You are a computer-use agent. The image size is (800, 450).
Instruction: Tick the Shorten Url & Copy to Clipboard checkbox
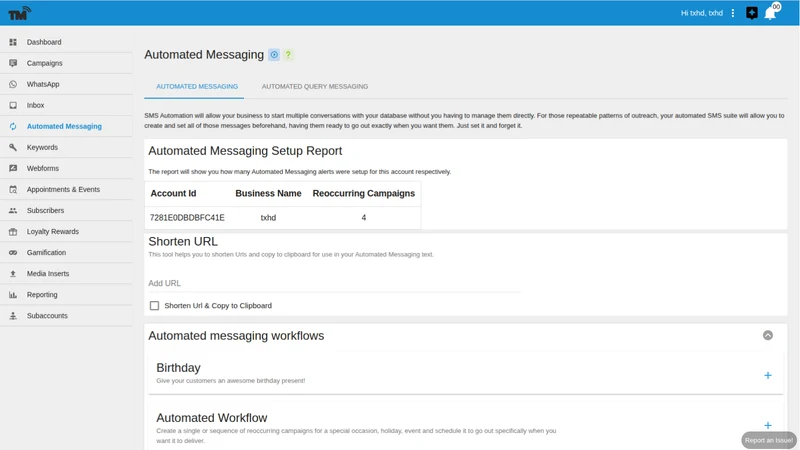point(155,306)
